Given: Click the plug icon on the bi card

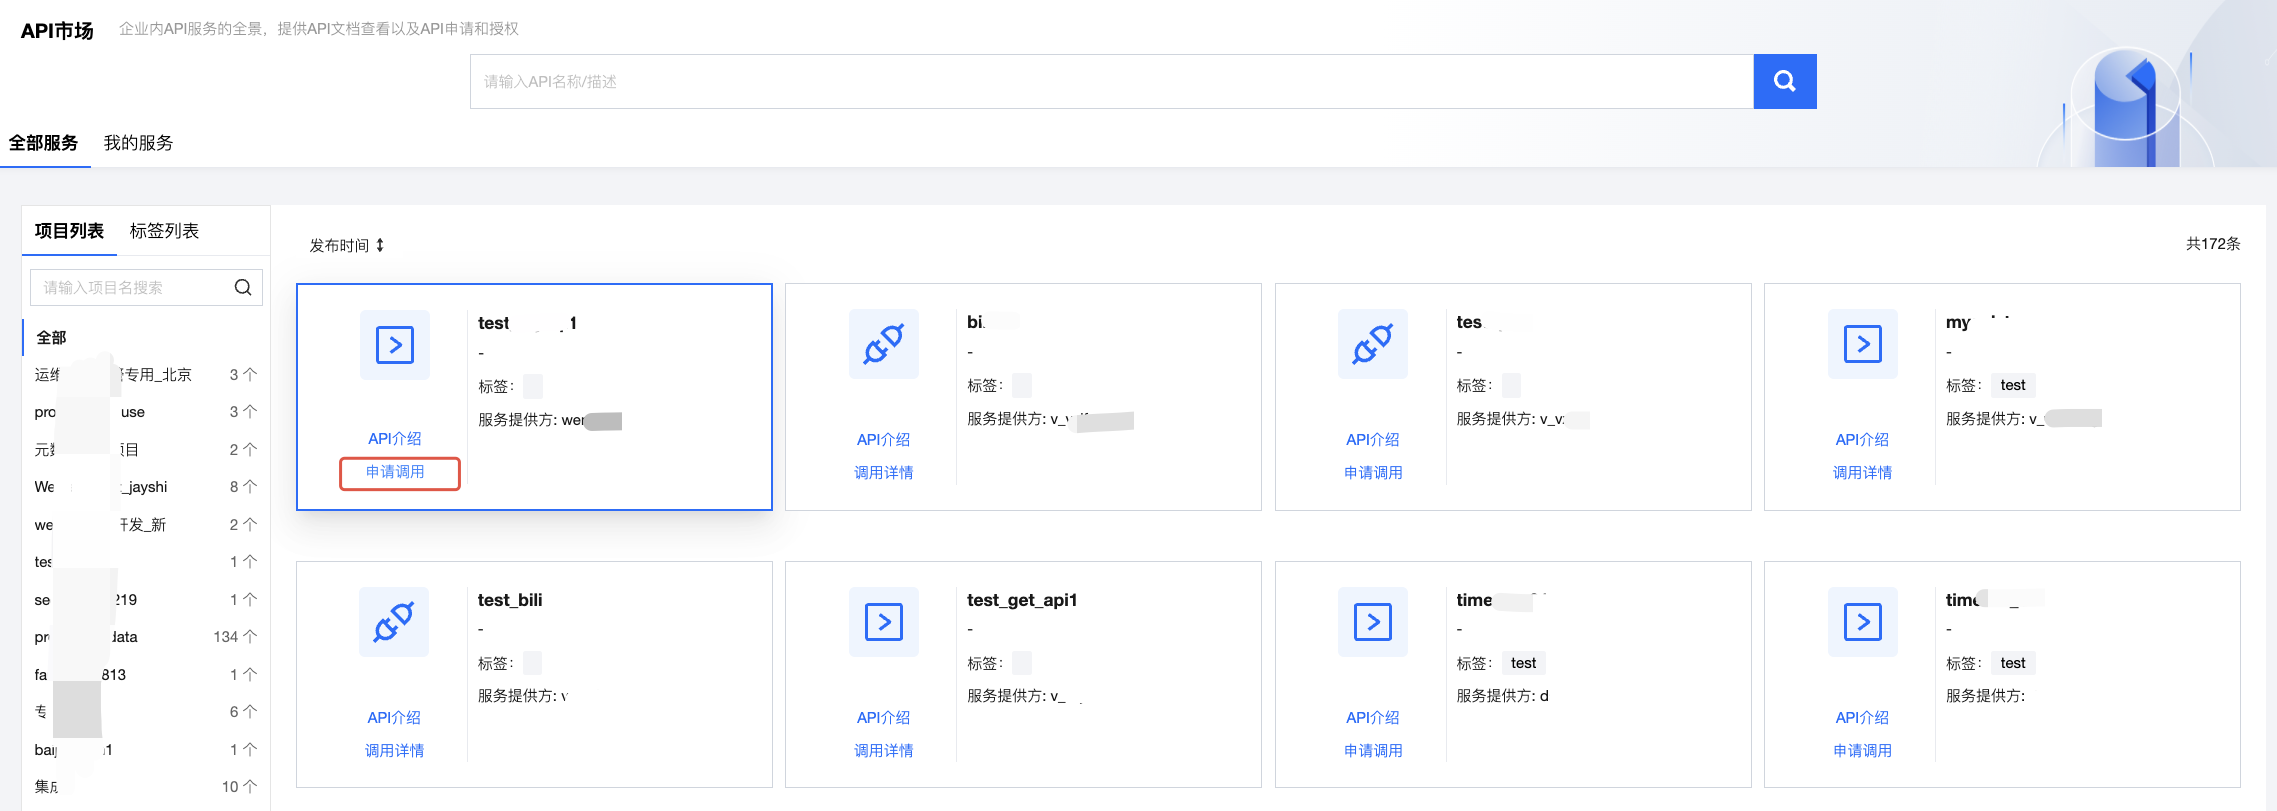Looking at the screenshot, I should (x=883, y=344).
